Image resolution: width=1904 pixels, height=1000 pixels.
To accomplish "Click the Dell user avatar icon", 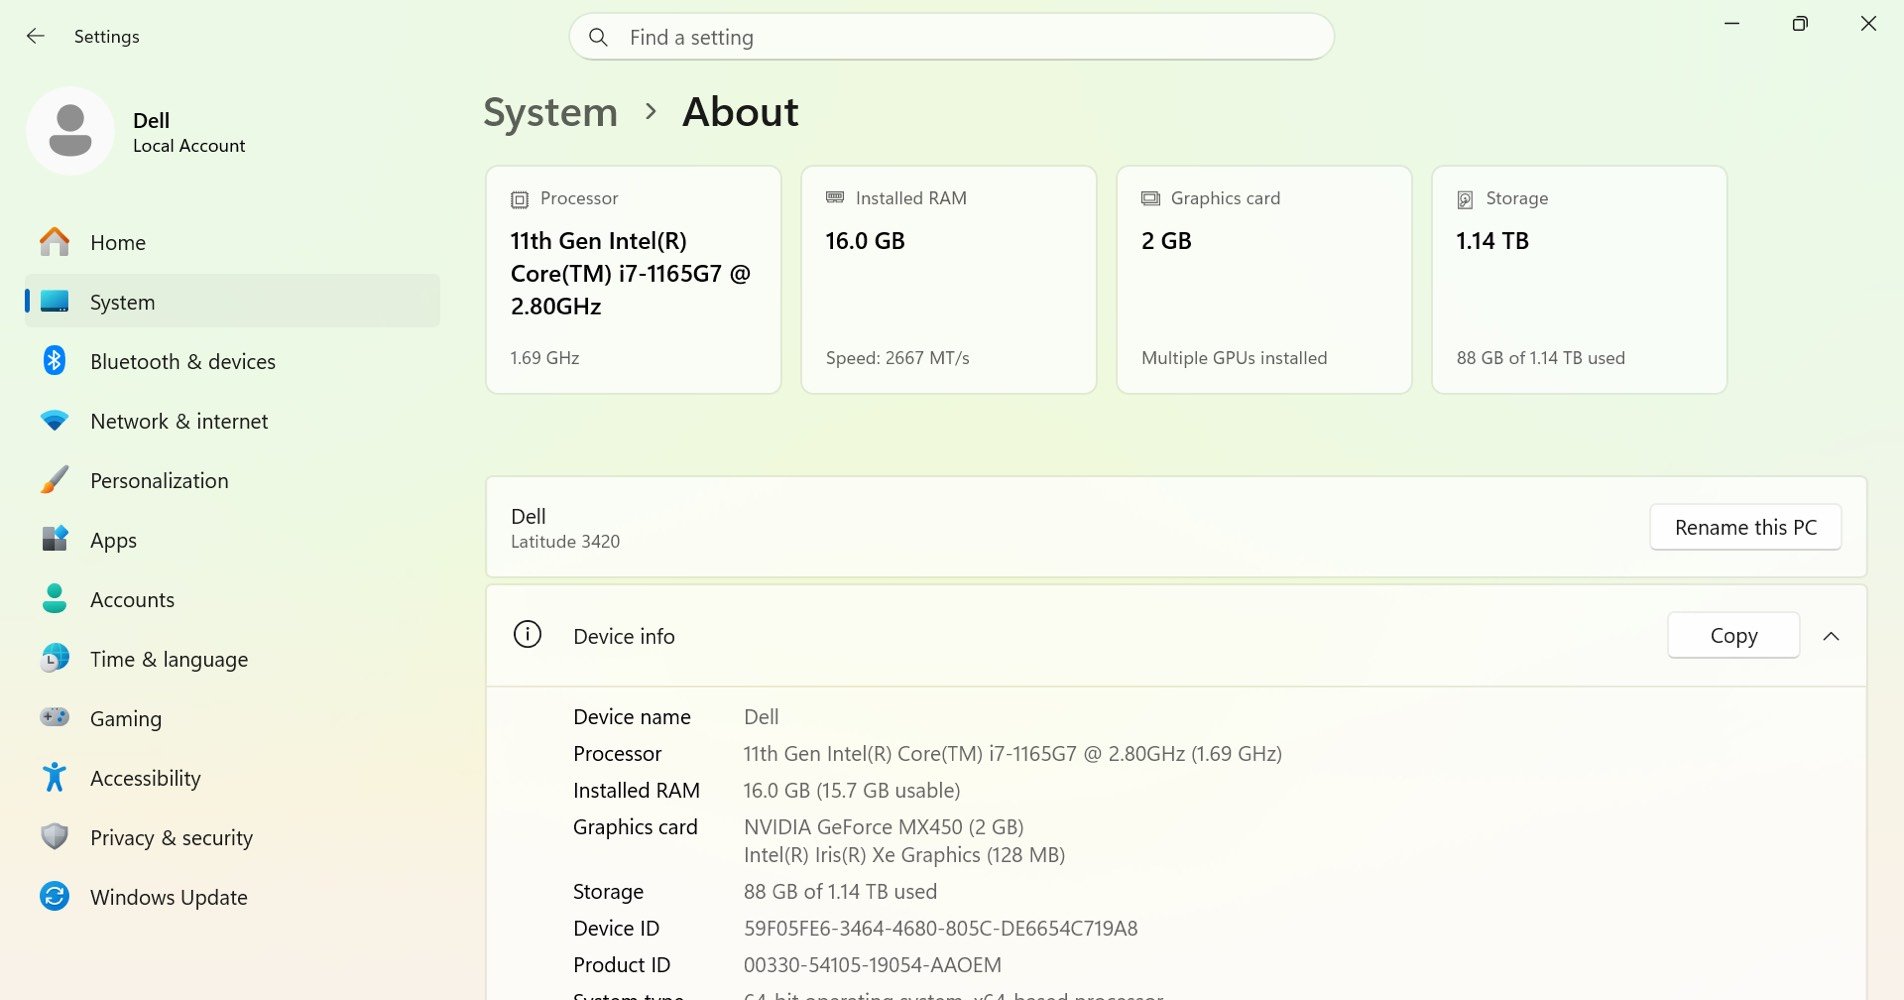I will coord(70,131).
